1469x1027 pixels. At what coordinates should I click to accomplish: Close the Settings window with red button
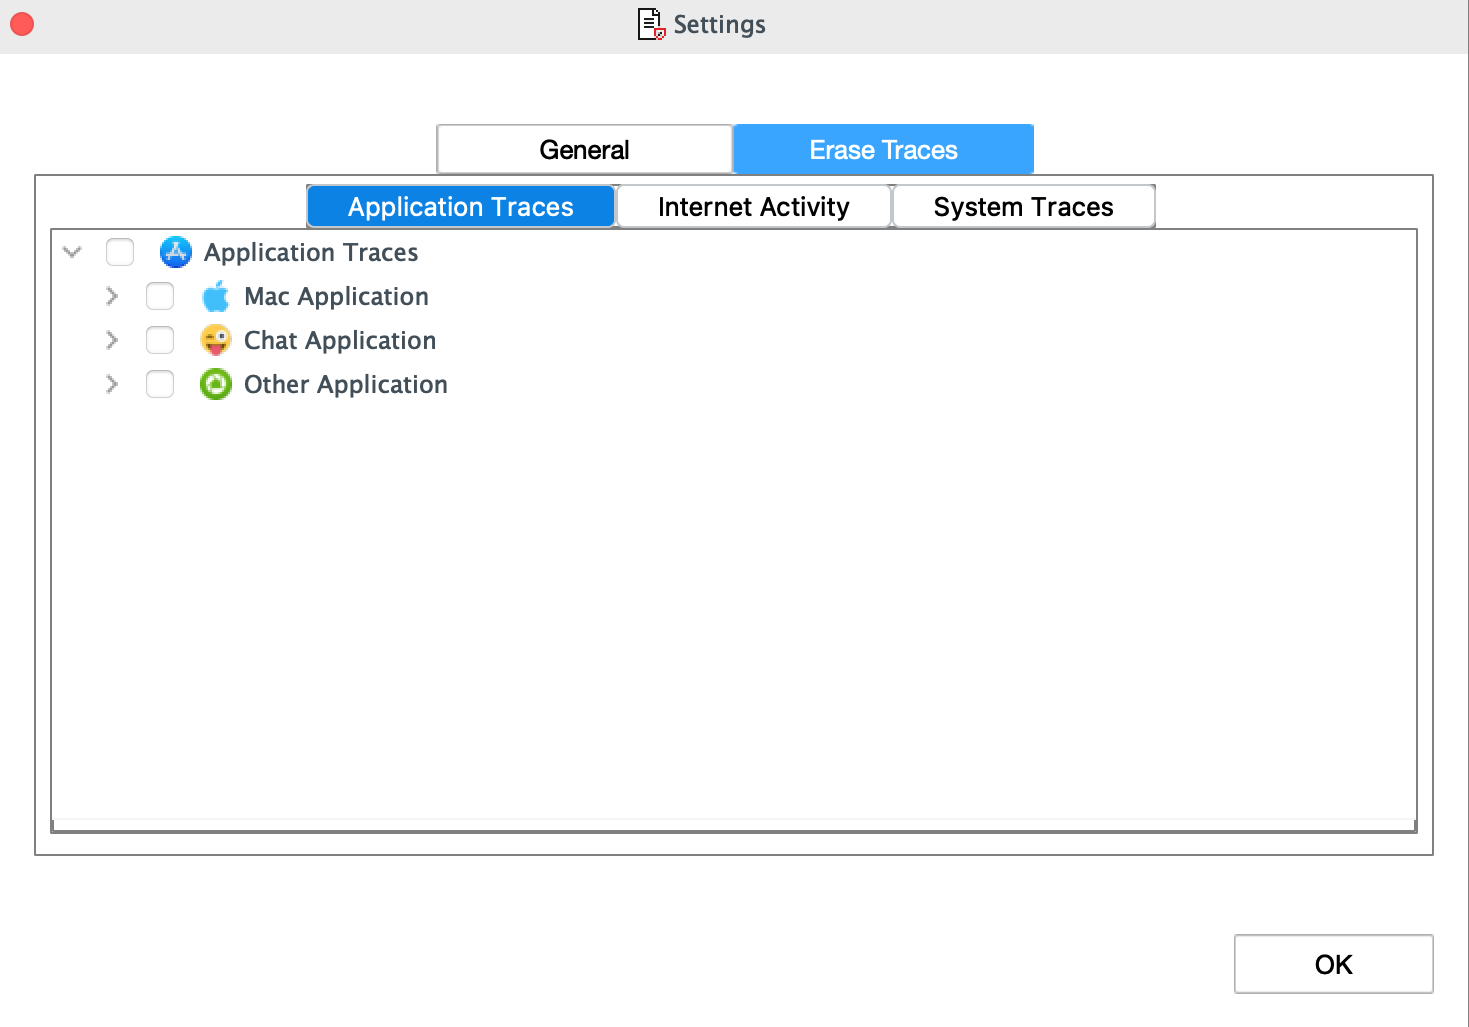[22, 24]
